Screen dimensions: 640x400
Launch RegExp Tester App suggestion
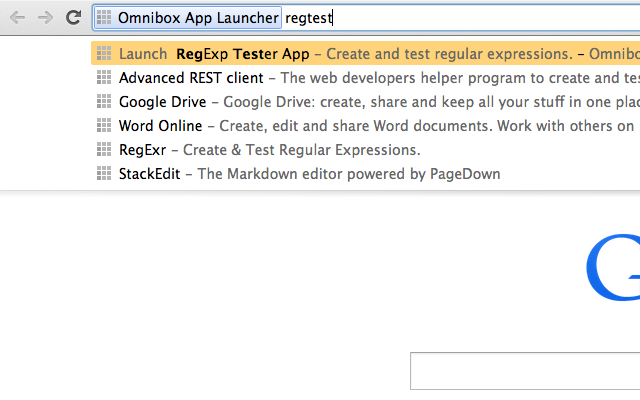pos(365,53)
